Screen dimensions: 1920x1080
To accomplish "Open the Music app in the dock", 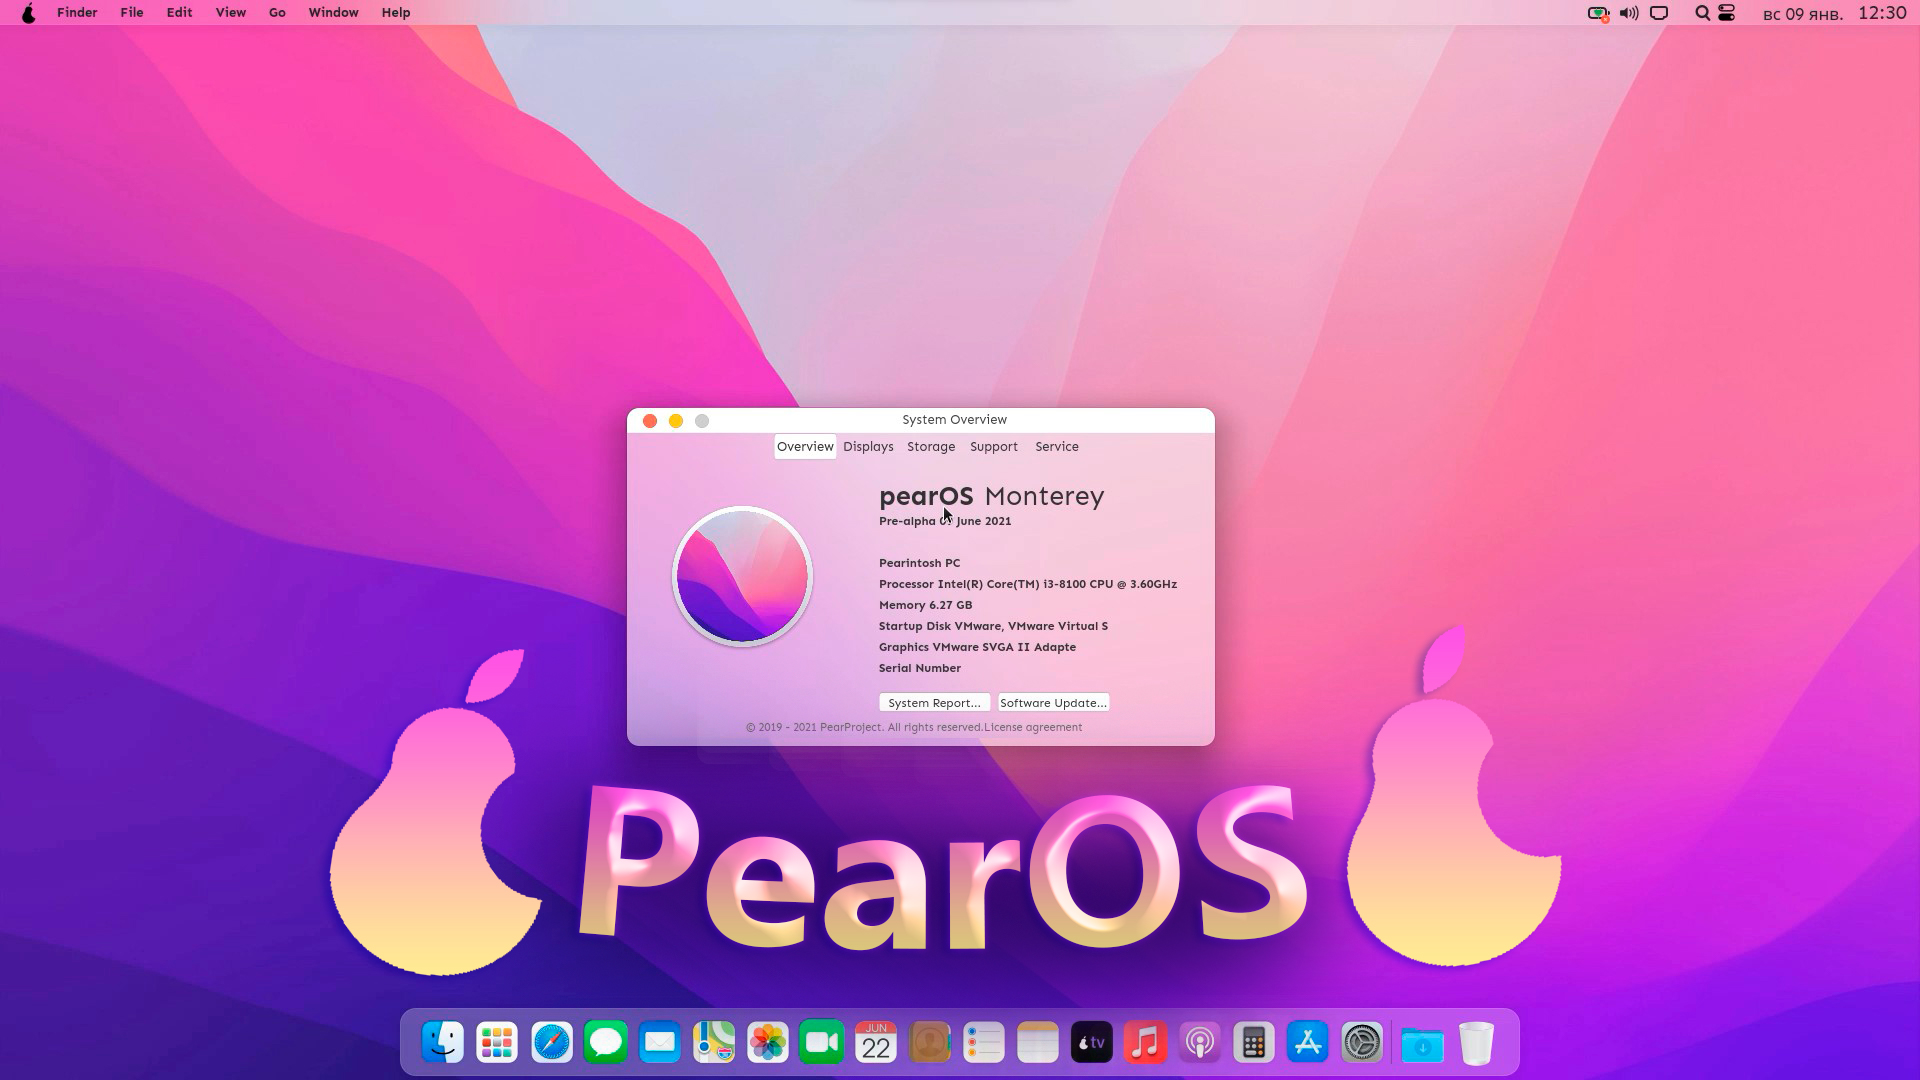I will click(1145, 1043).
